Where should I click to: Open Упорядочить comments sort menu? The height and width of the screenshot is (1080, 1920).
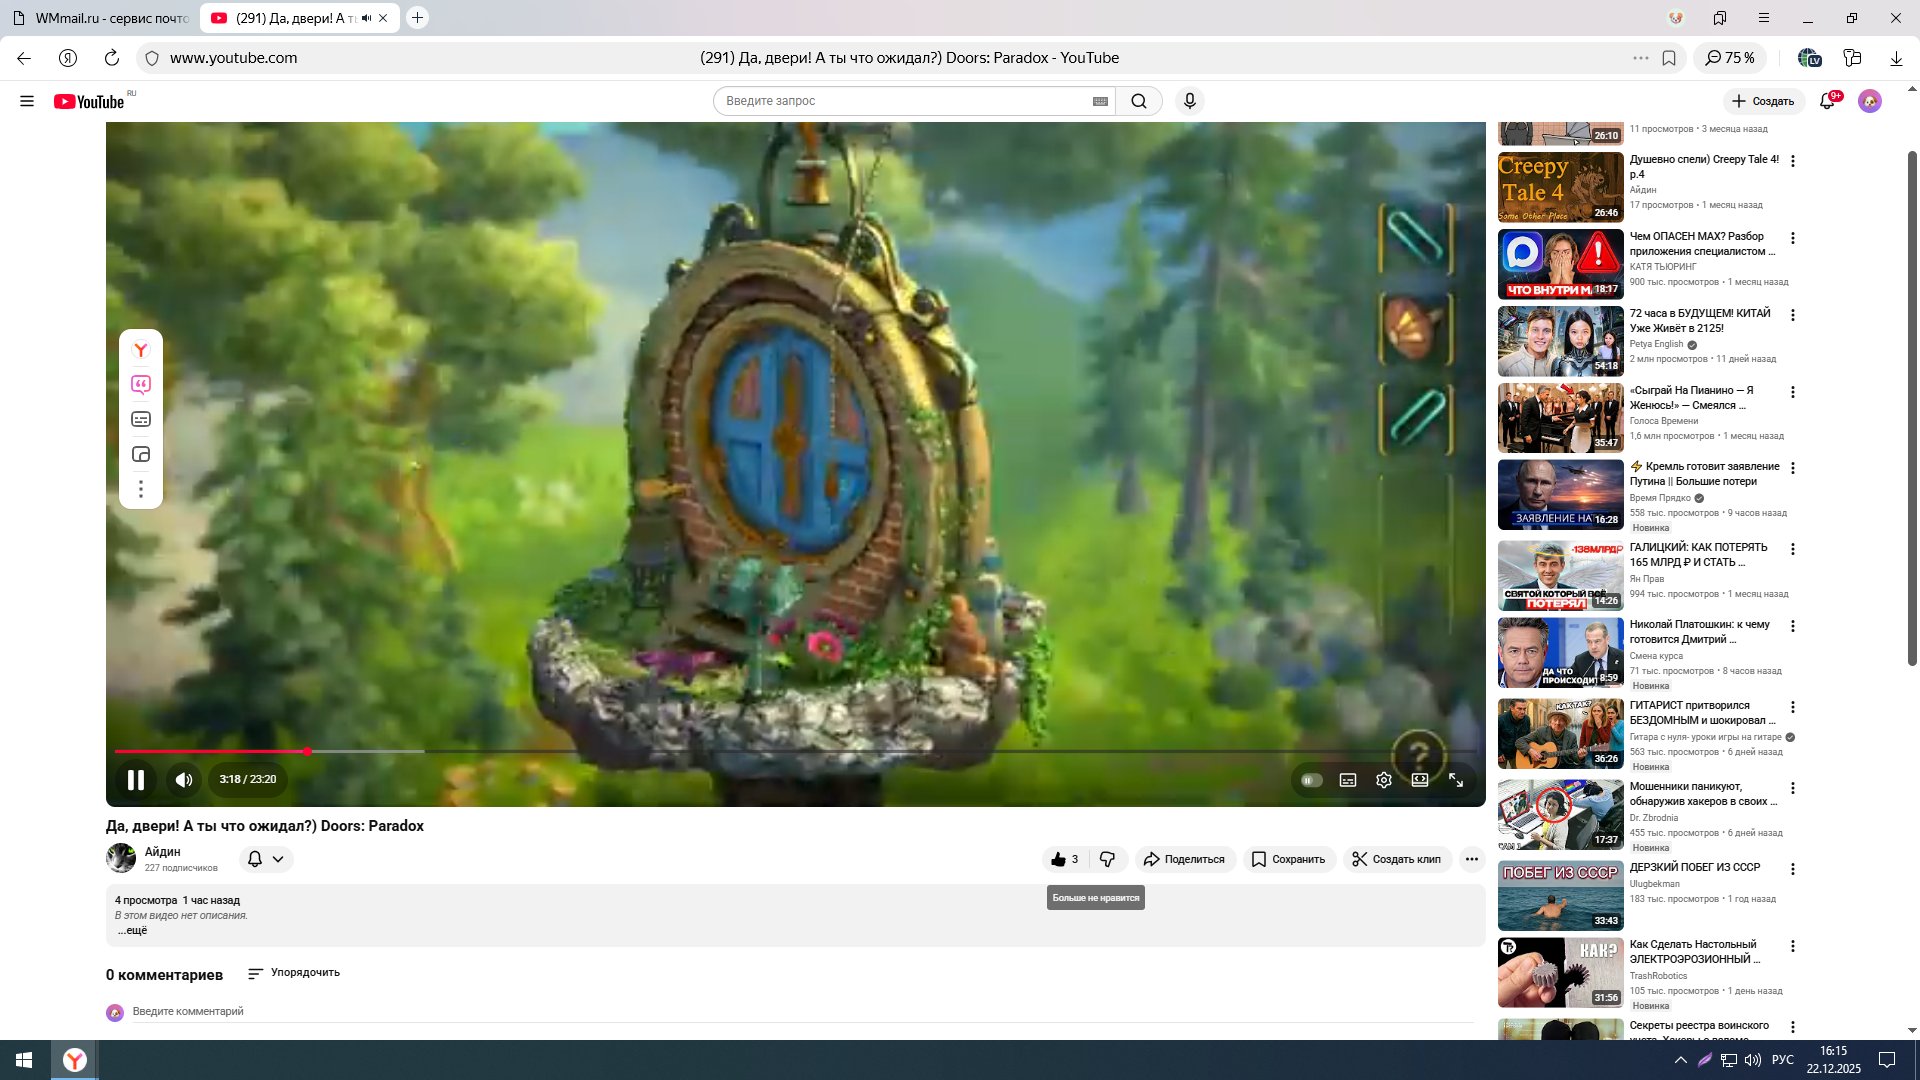point(294,973)
